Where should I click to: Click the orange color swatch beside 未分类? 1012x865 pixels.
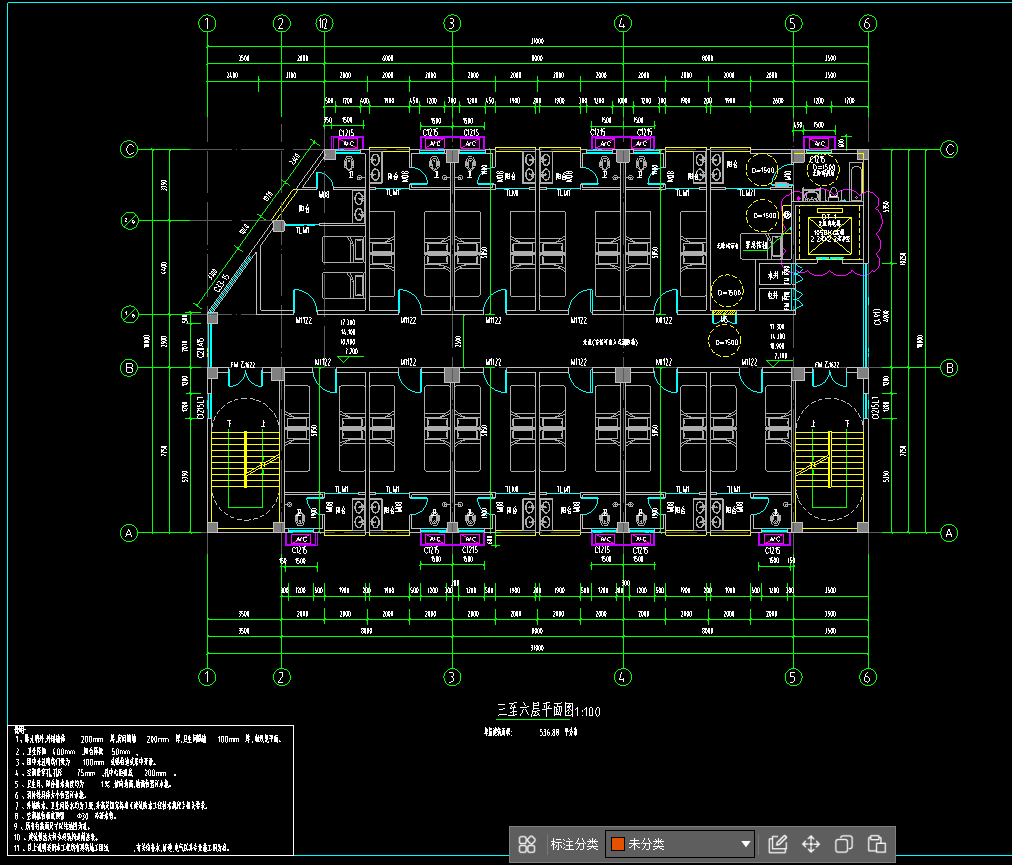617,844
